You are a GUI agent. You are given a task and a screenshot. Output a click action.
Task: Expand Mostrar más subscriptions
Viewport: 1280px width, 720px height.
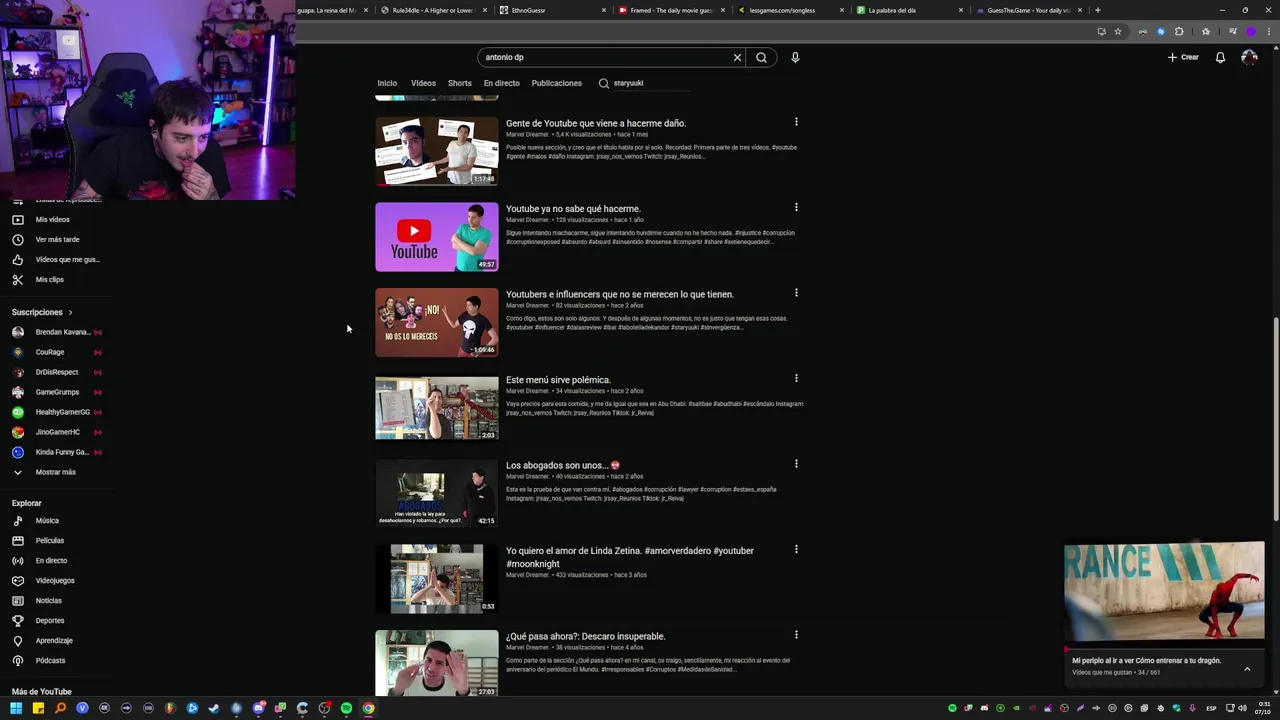(x=55, y=472)
